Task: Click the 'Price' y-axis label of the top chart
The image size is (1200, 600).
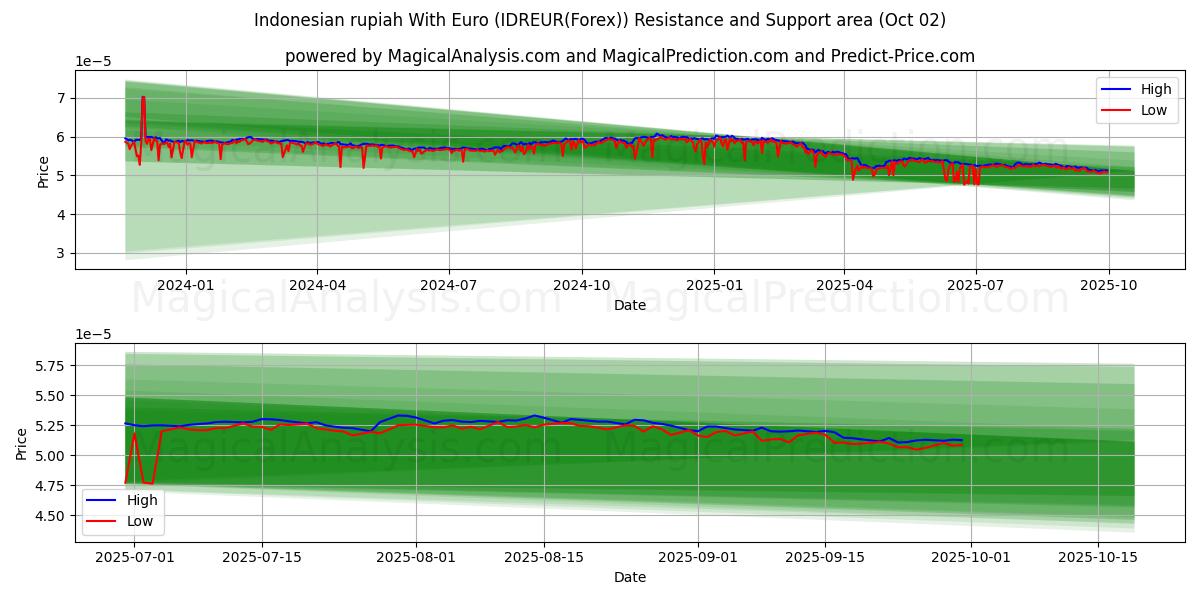Action: coord(43,171)
